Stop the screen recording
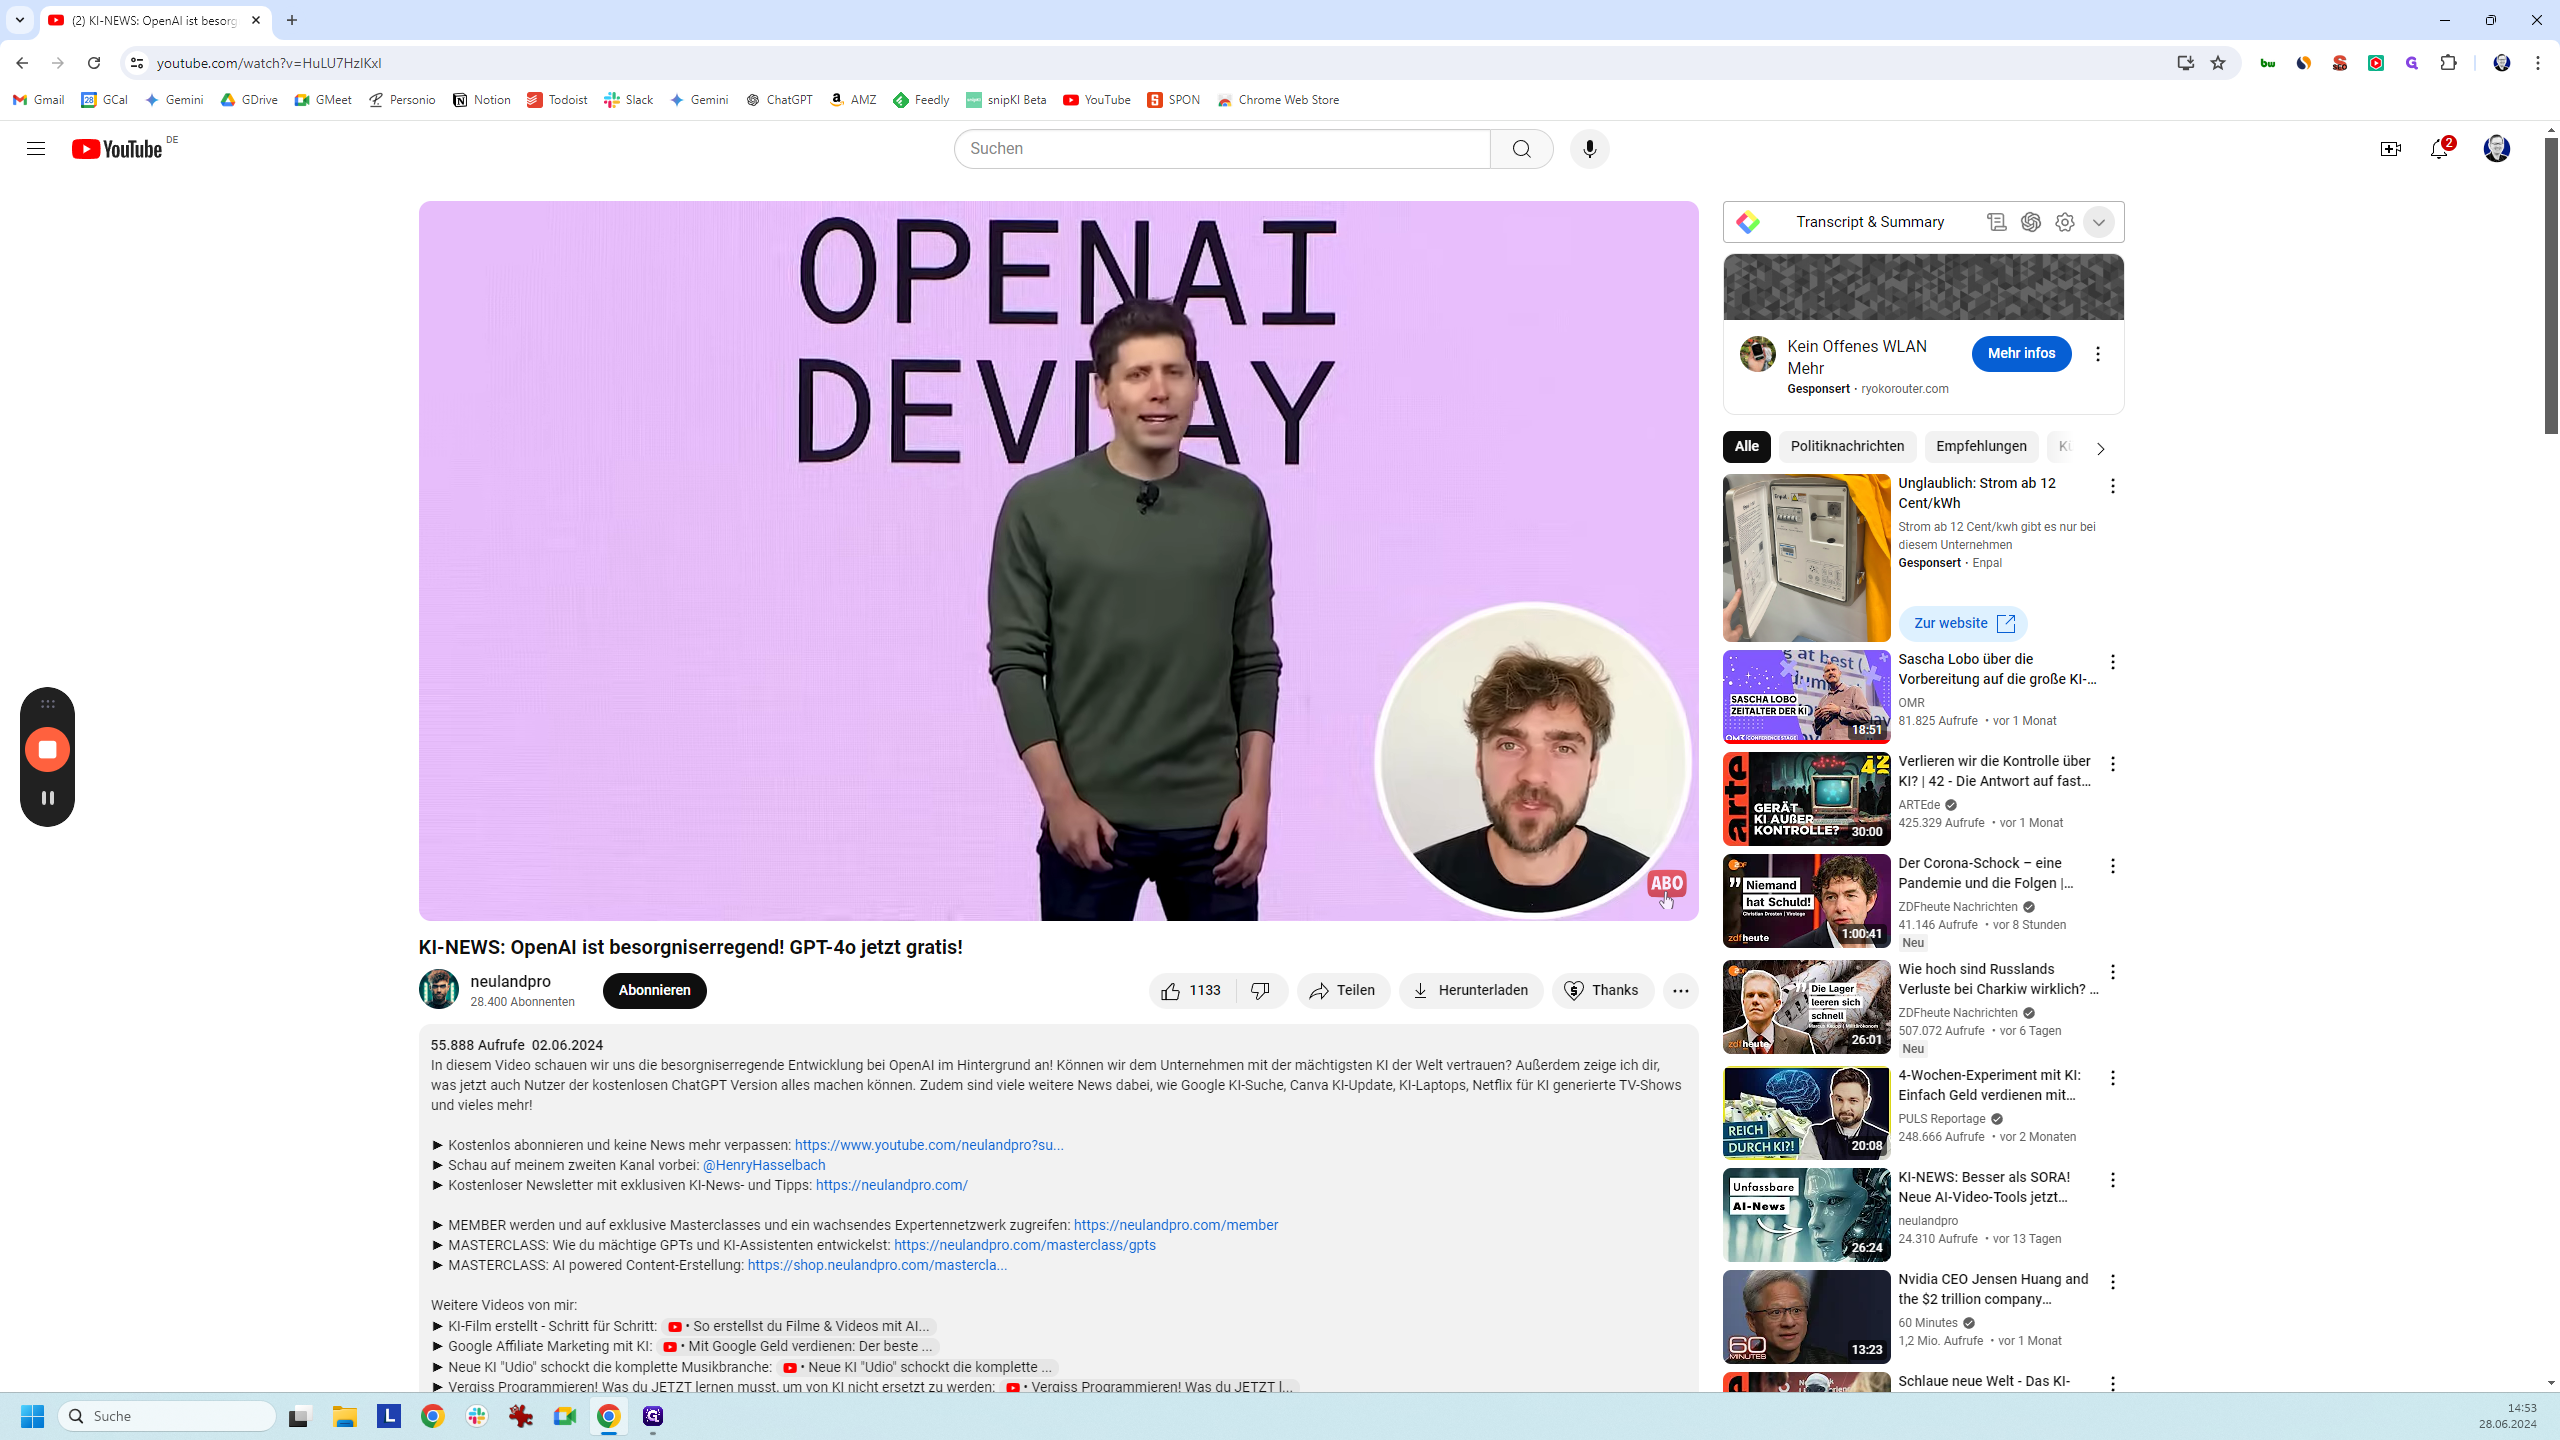Image resolution: width=2560 pixels, height=1440 pixels. 47,749
